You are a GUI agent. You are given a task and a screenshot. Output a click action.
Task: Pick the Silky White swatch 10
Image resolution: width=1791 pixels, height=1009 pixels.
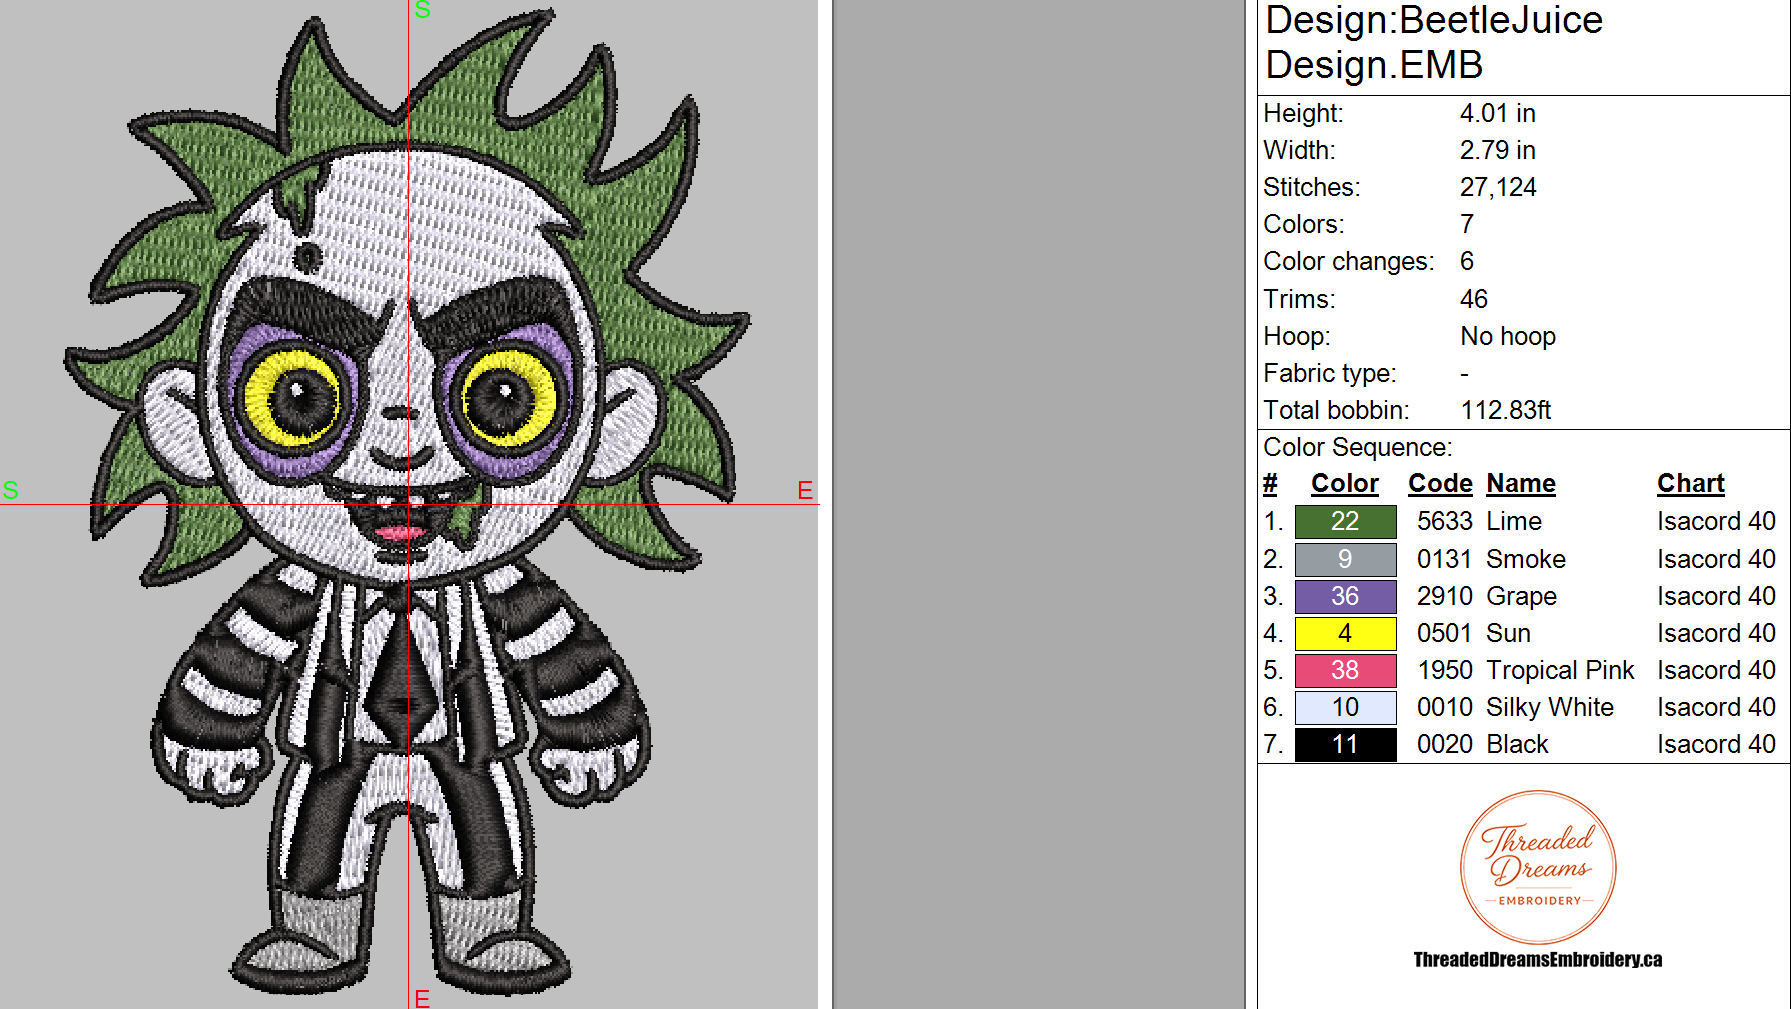pyautogui.click(x=1345, y=707)
